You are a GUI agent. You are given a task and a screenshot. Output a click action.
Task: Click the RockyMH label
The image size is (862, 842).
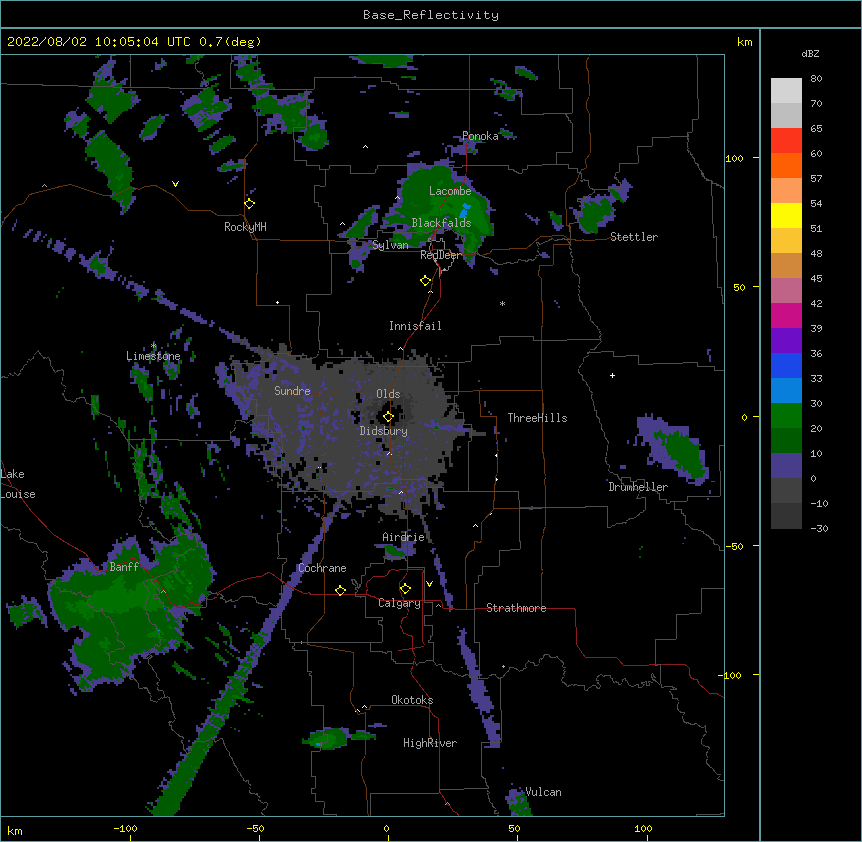(x=245, y=227)
